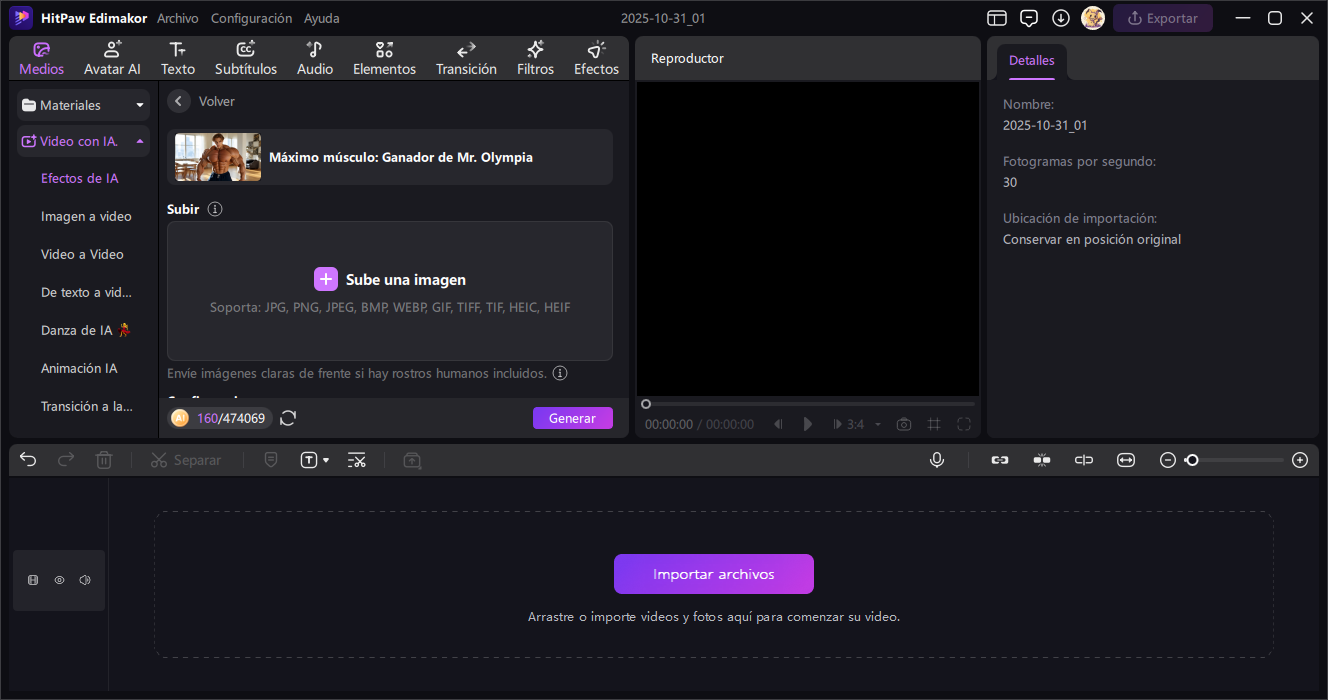The width and height of the screenshot is (1328, 700).
Task: Click the zoom-in plus icon on timeline
Action: 1300,460
